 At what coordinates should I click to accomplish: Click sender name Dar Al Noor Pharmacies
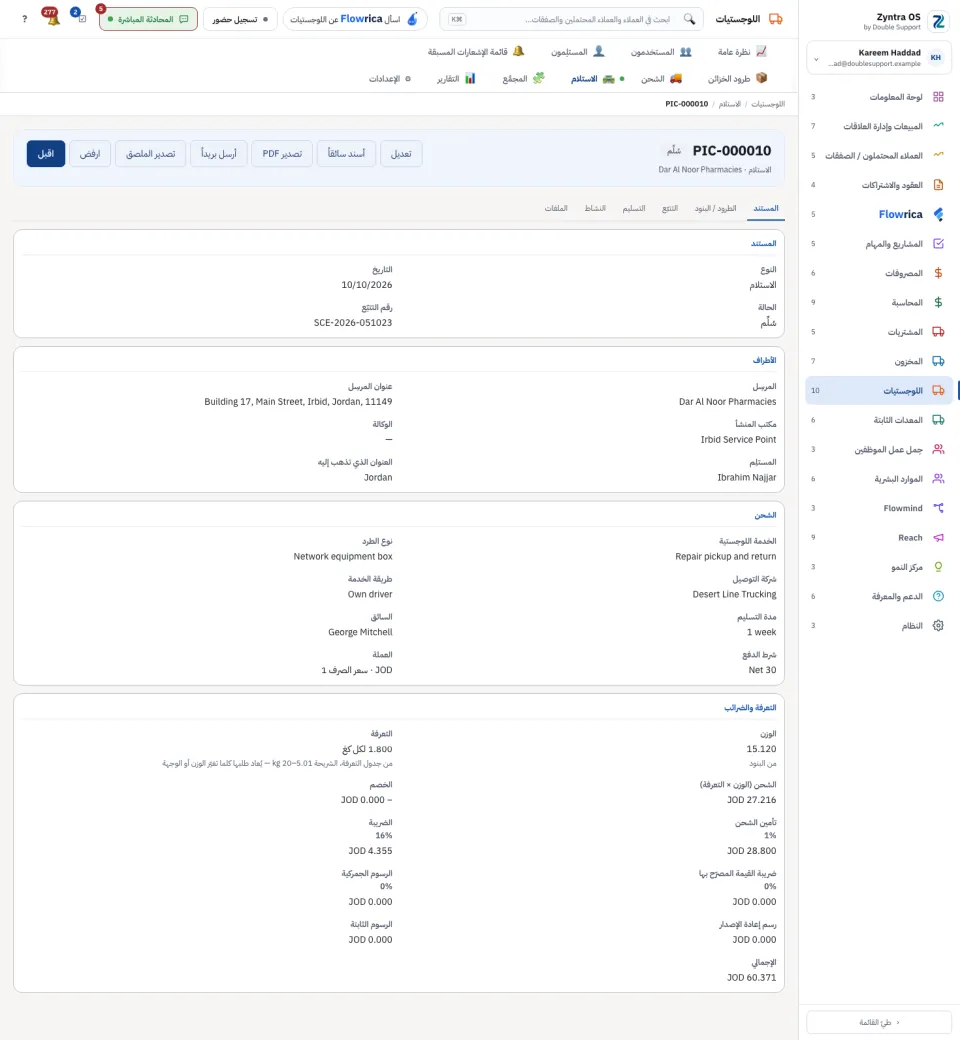point(727,402)
